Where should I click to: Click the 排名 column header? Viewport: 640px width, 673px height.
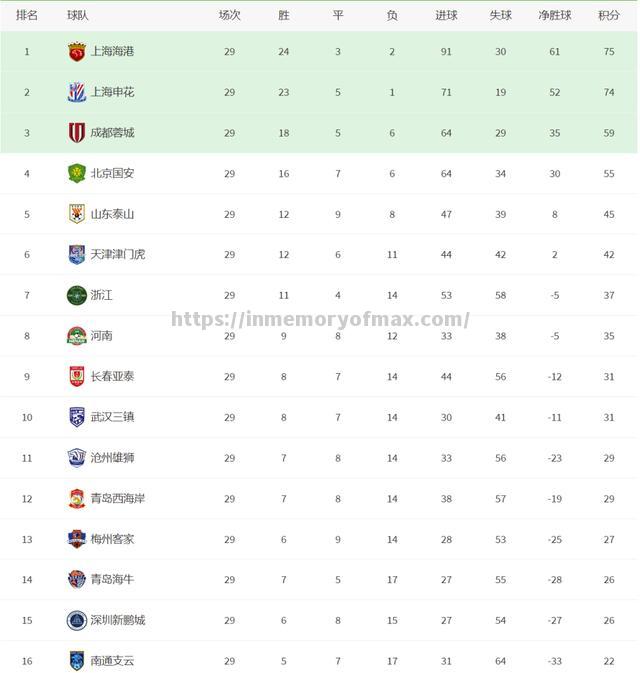coord(27,15)
